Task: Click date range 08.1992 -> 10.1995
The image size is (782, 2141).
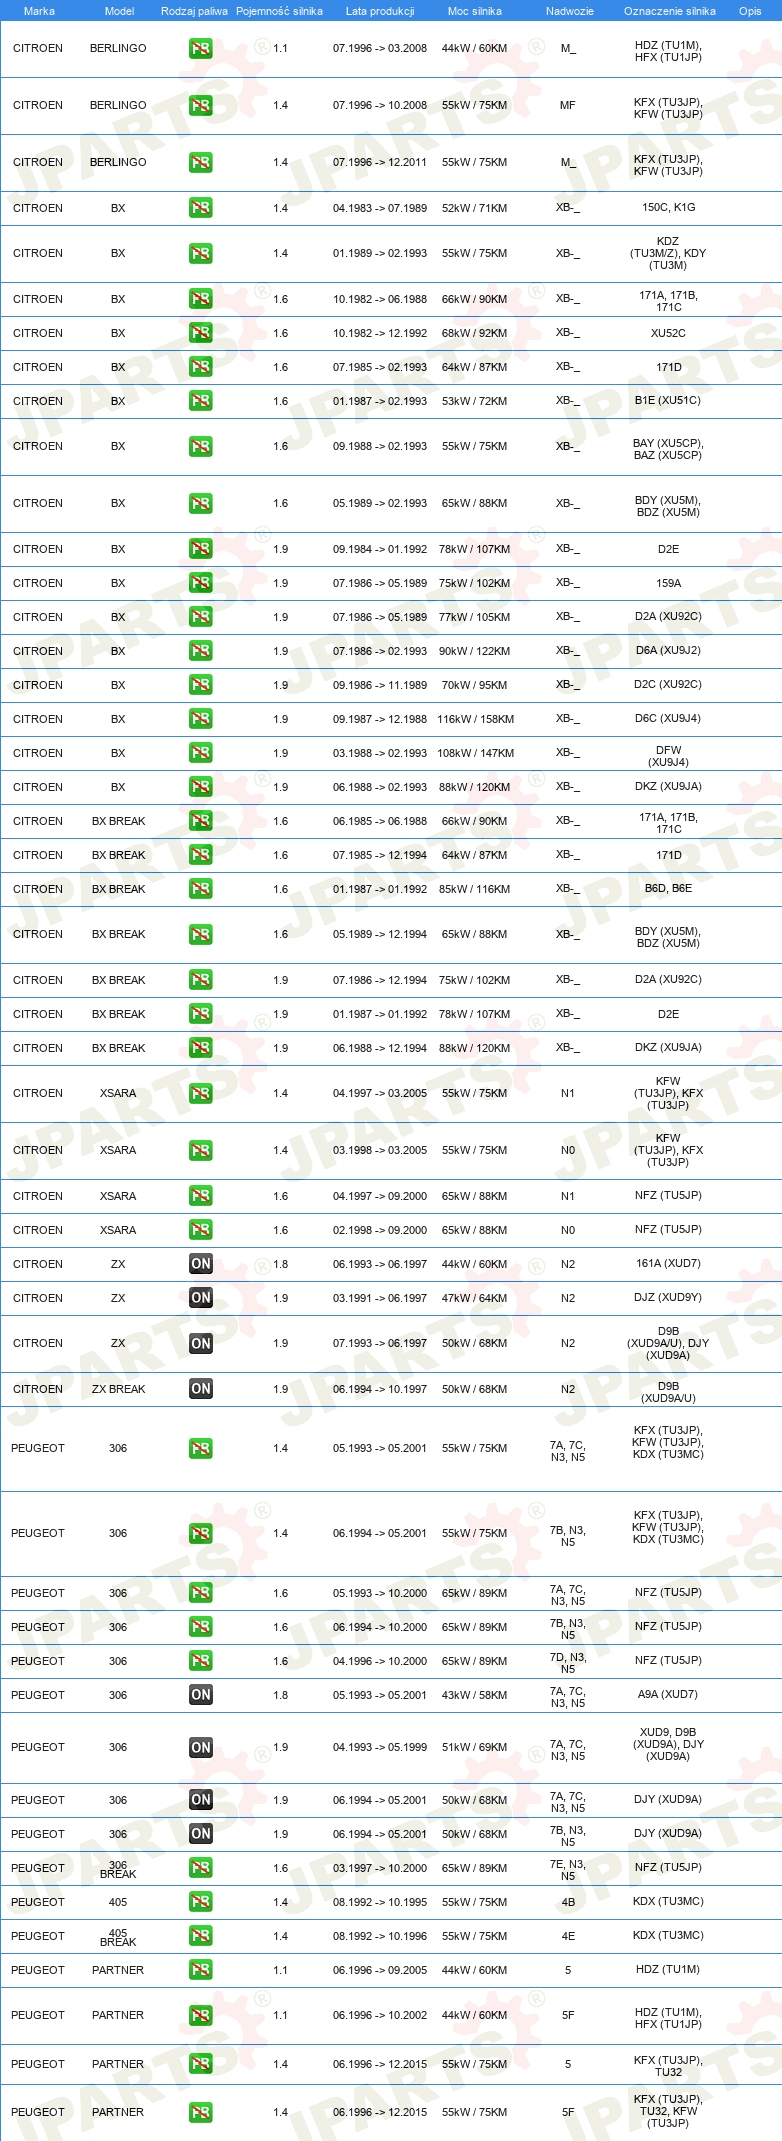Action: (x=380, y=1902)
